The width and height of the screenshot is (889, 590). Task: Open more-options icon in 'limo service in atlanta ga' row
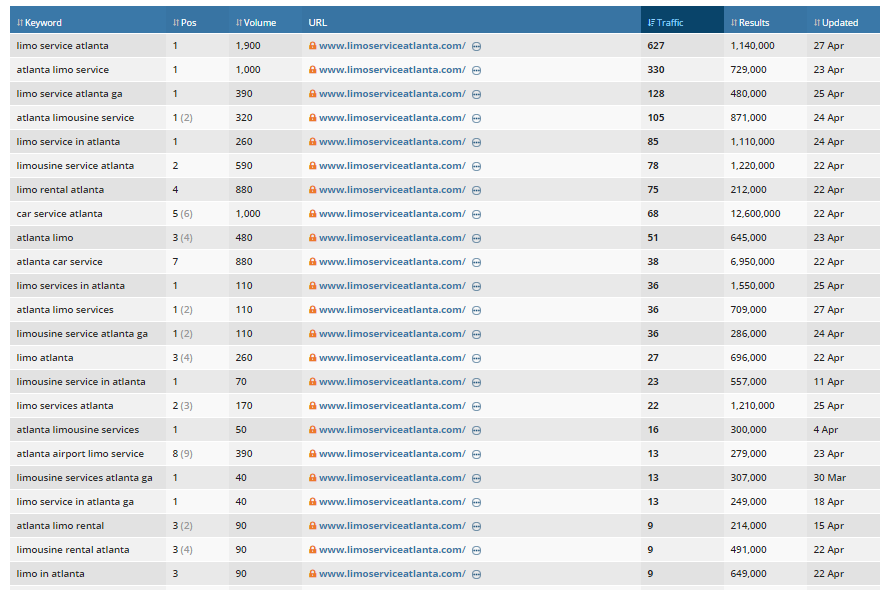477,502
